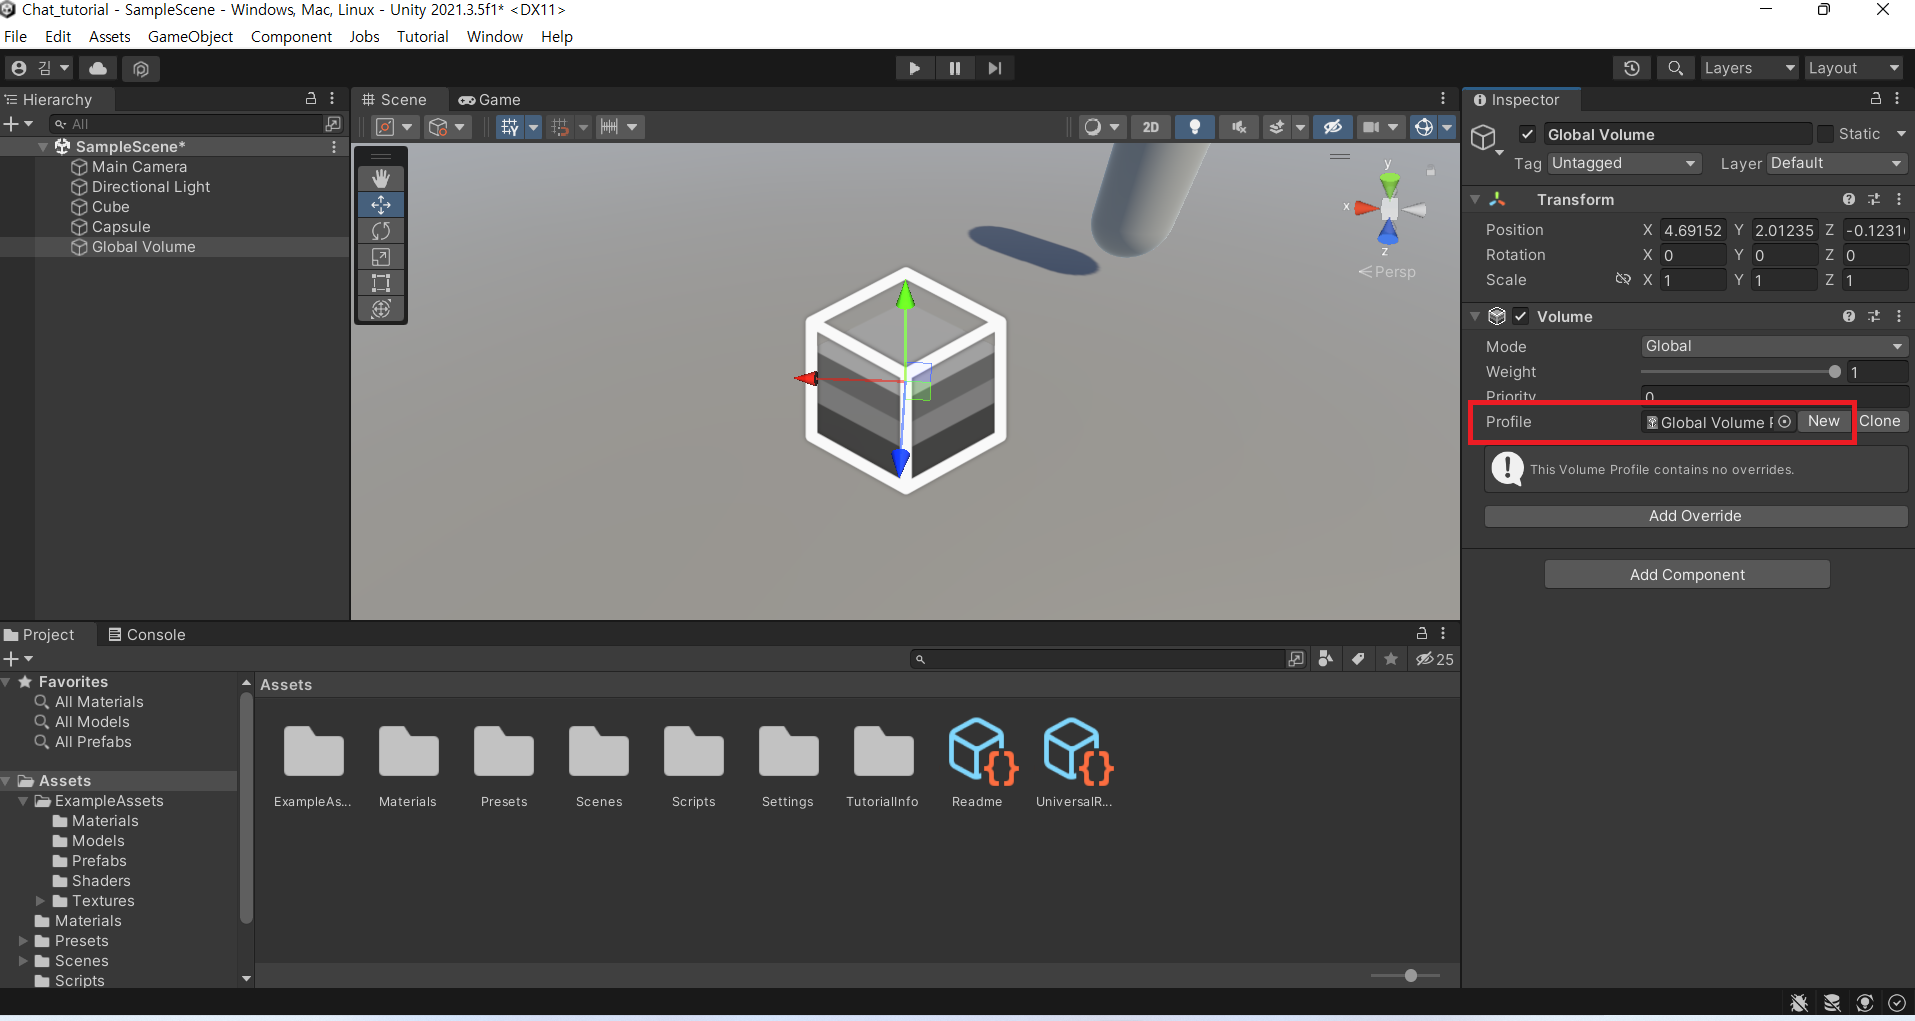This screenshot has height=1021, width=1915.
Task: Select the Transform tool
Action: point(381,309)
